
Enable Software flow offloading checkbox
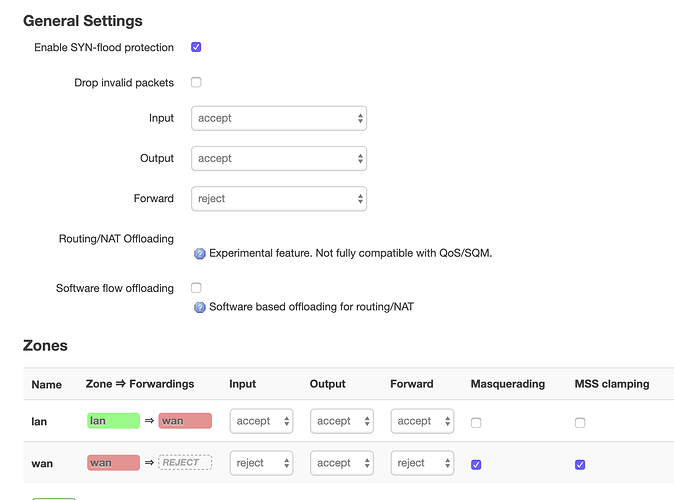(x=196, y=288)
